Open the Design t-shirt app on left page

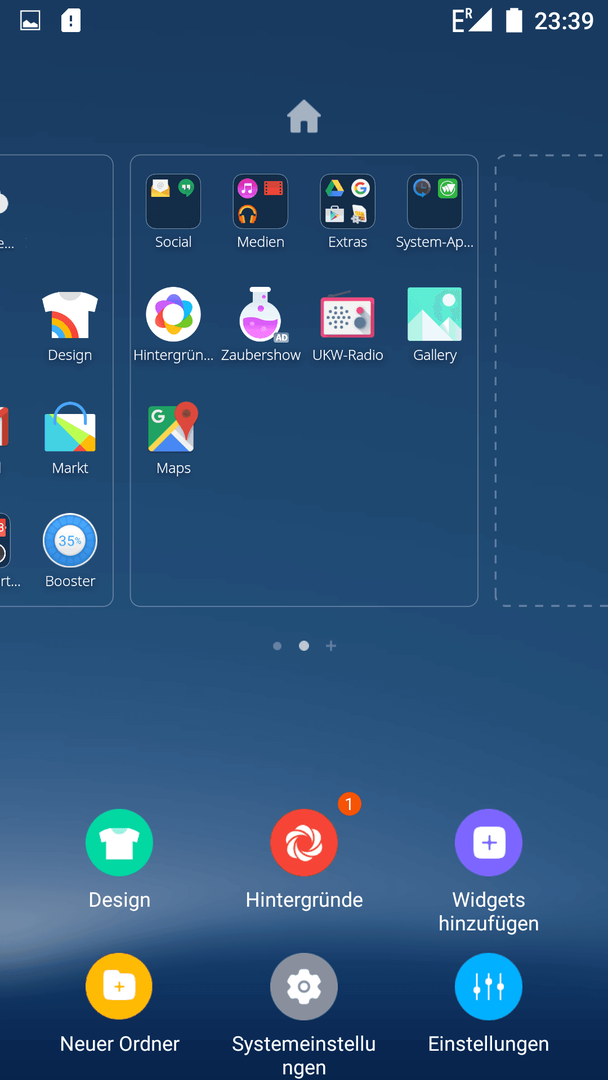70,314
